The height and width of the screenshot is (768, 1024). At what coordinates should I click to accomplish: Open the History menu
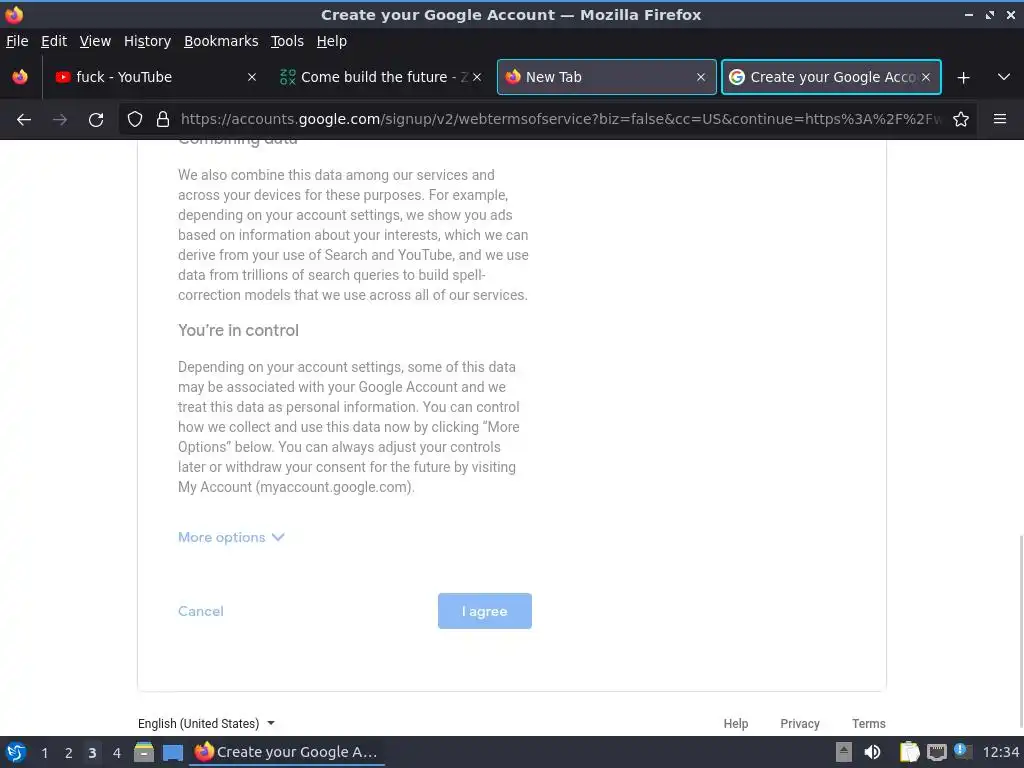(147, 41)
